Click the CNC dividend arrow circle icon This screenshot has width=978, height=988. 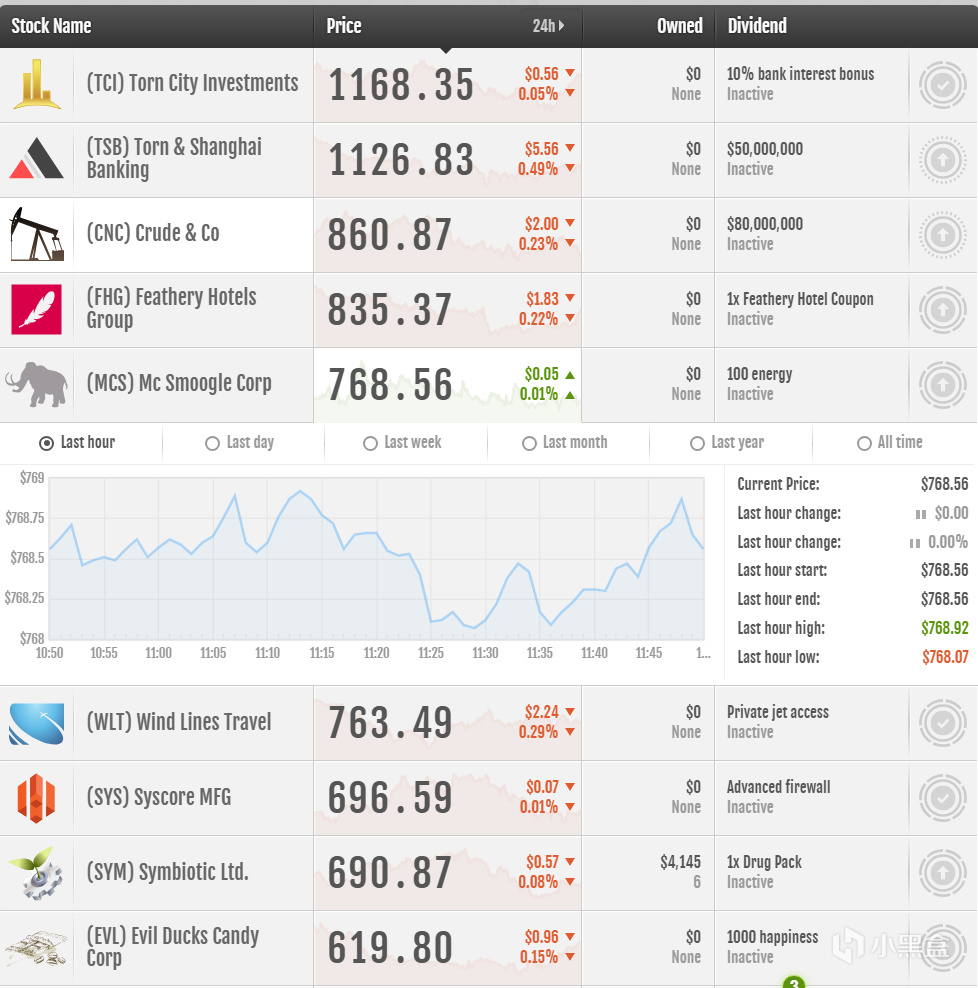click(943, 235)
